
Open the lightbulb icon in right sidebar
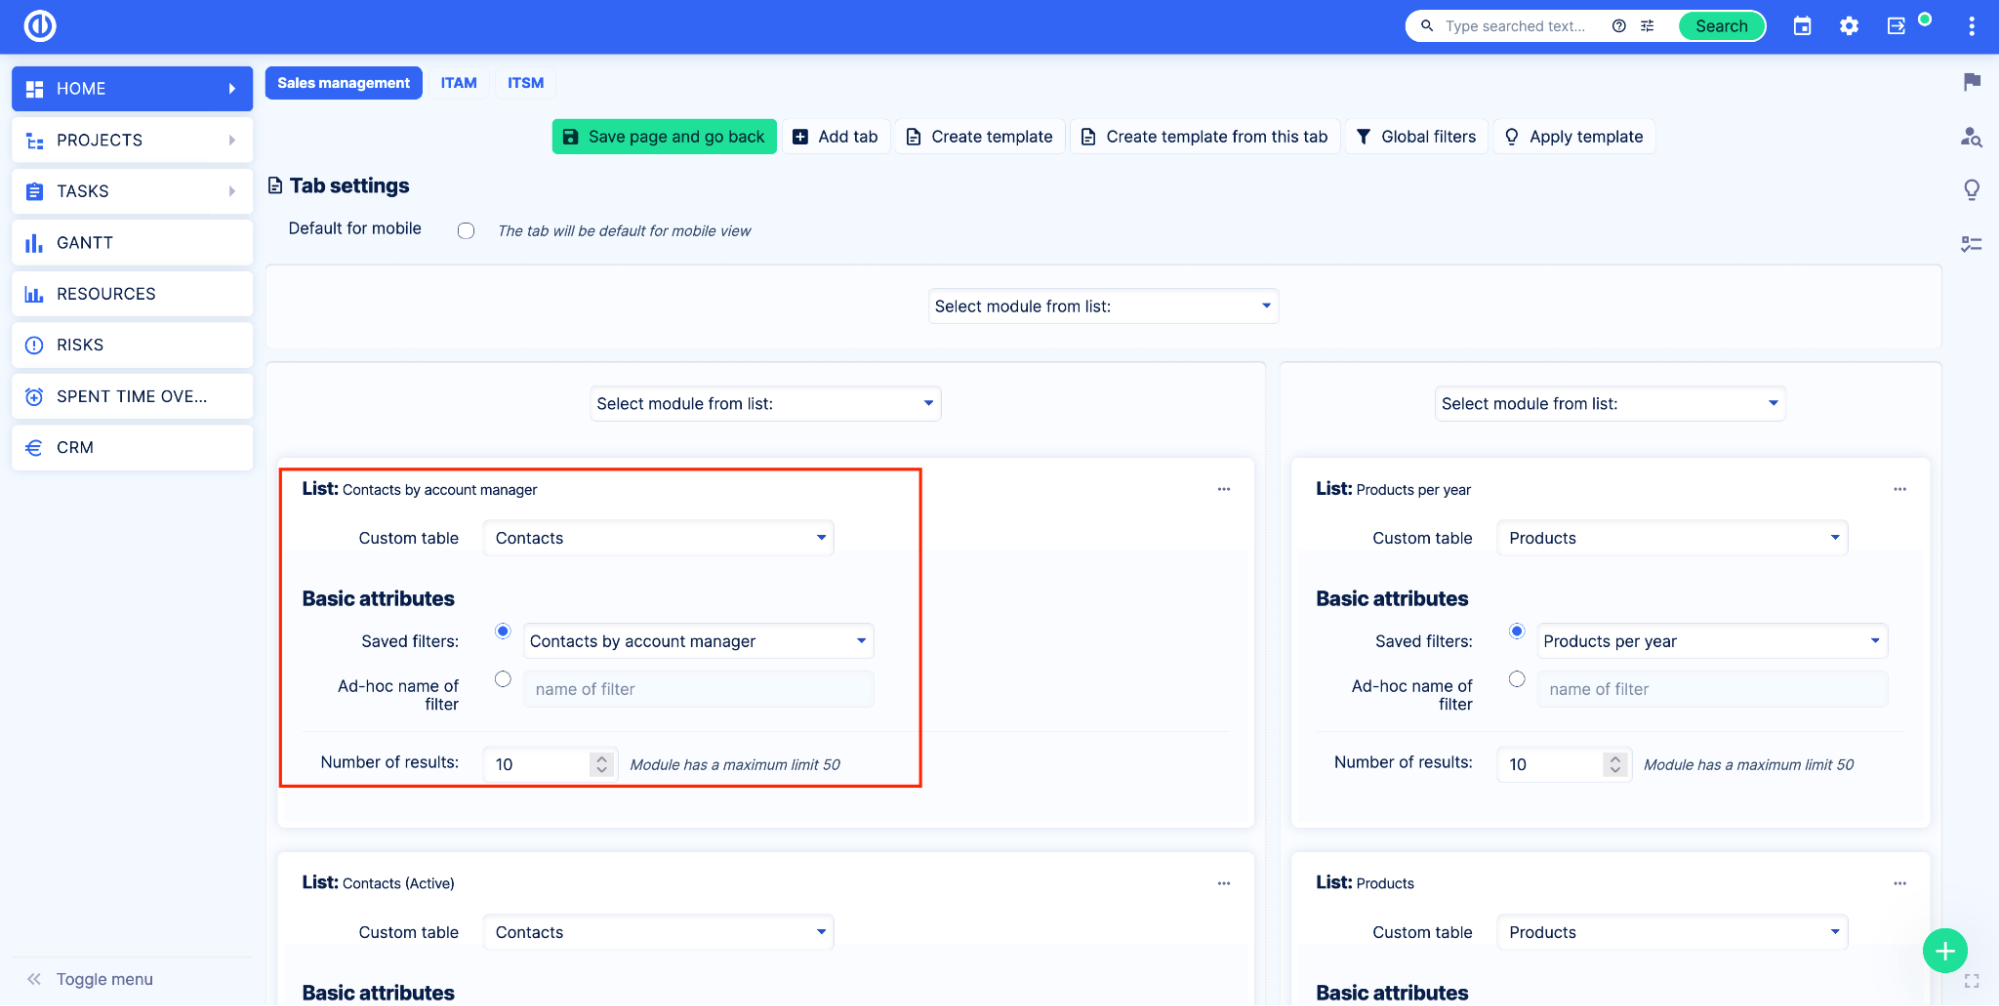1971,190
